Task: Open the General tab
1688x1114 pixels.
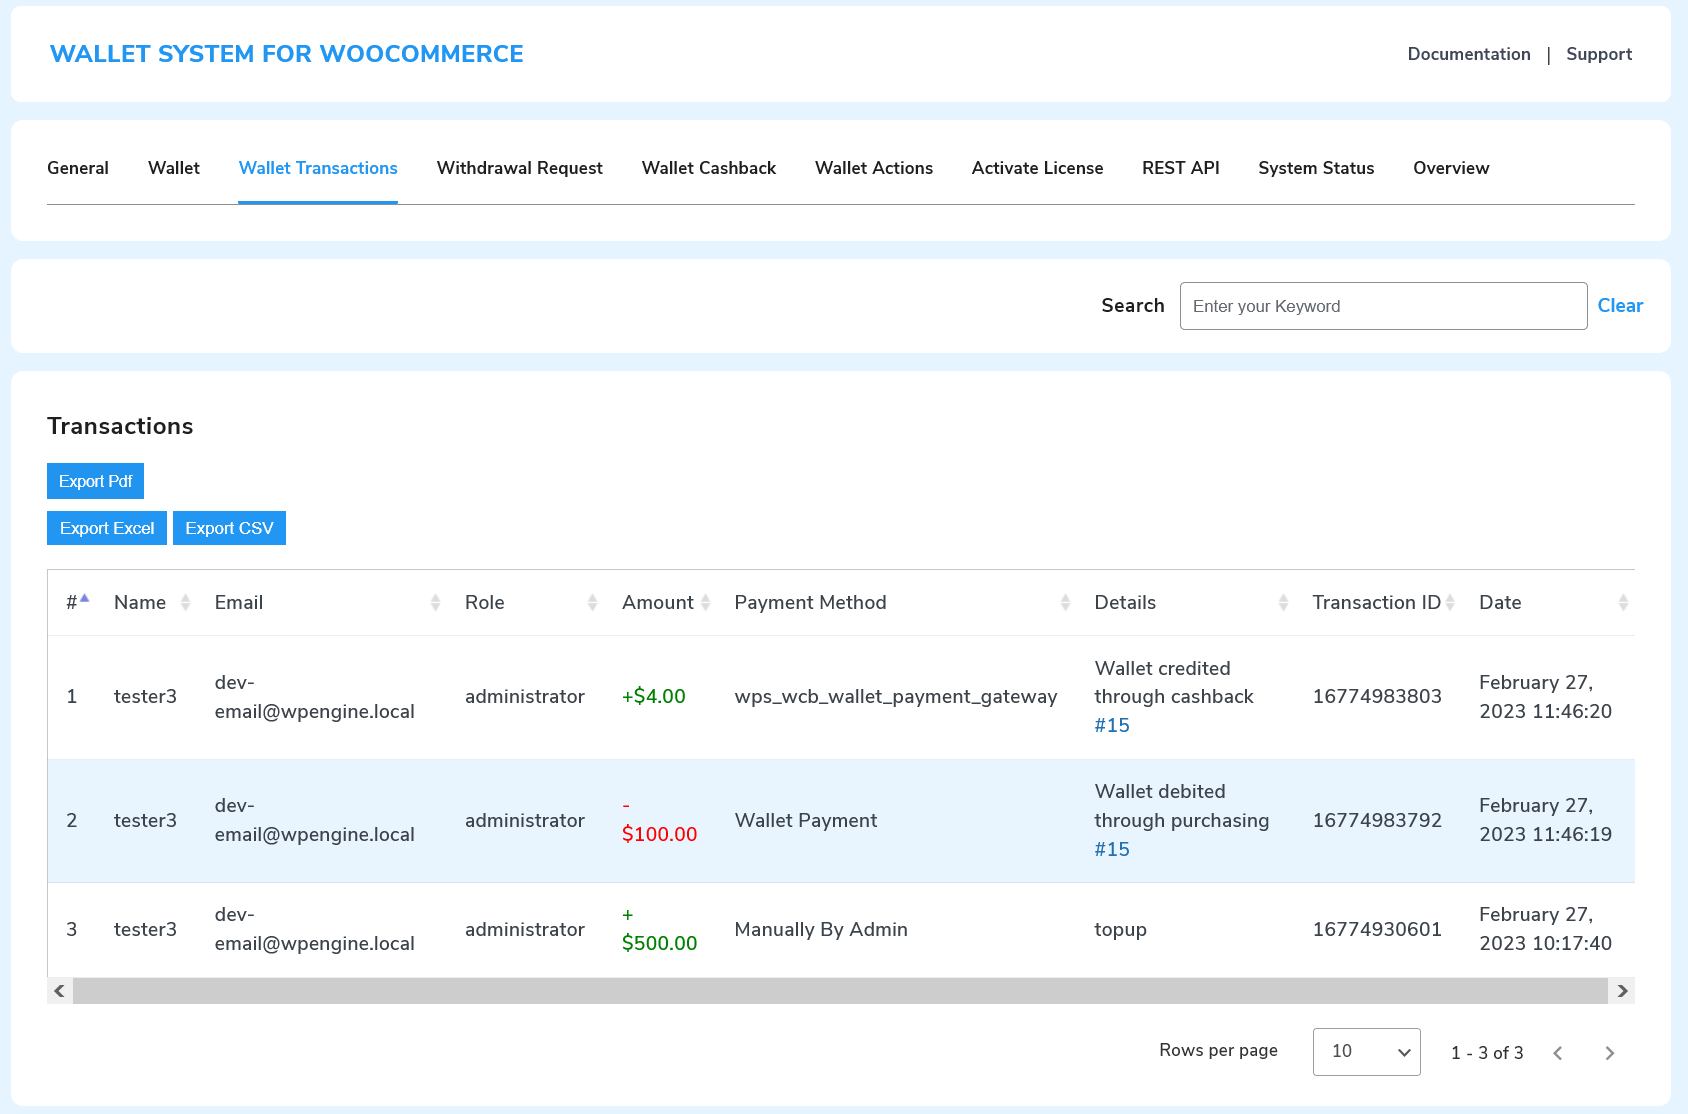Action: coord(78,168)
